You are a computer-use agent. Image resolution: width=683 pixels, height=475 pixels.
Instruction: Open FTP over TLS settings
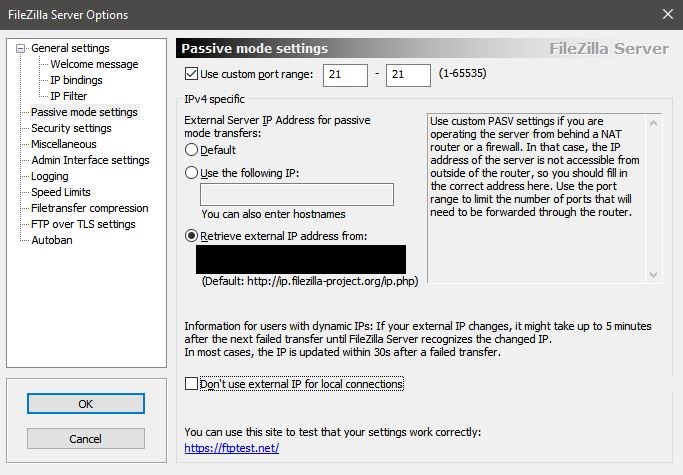(x=83, y=224)
